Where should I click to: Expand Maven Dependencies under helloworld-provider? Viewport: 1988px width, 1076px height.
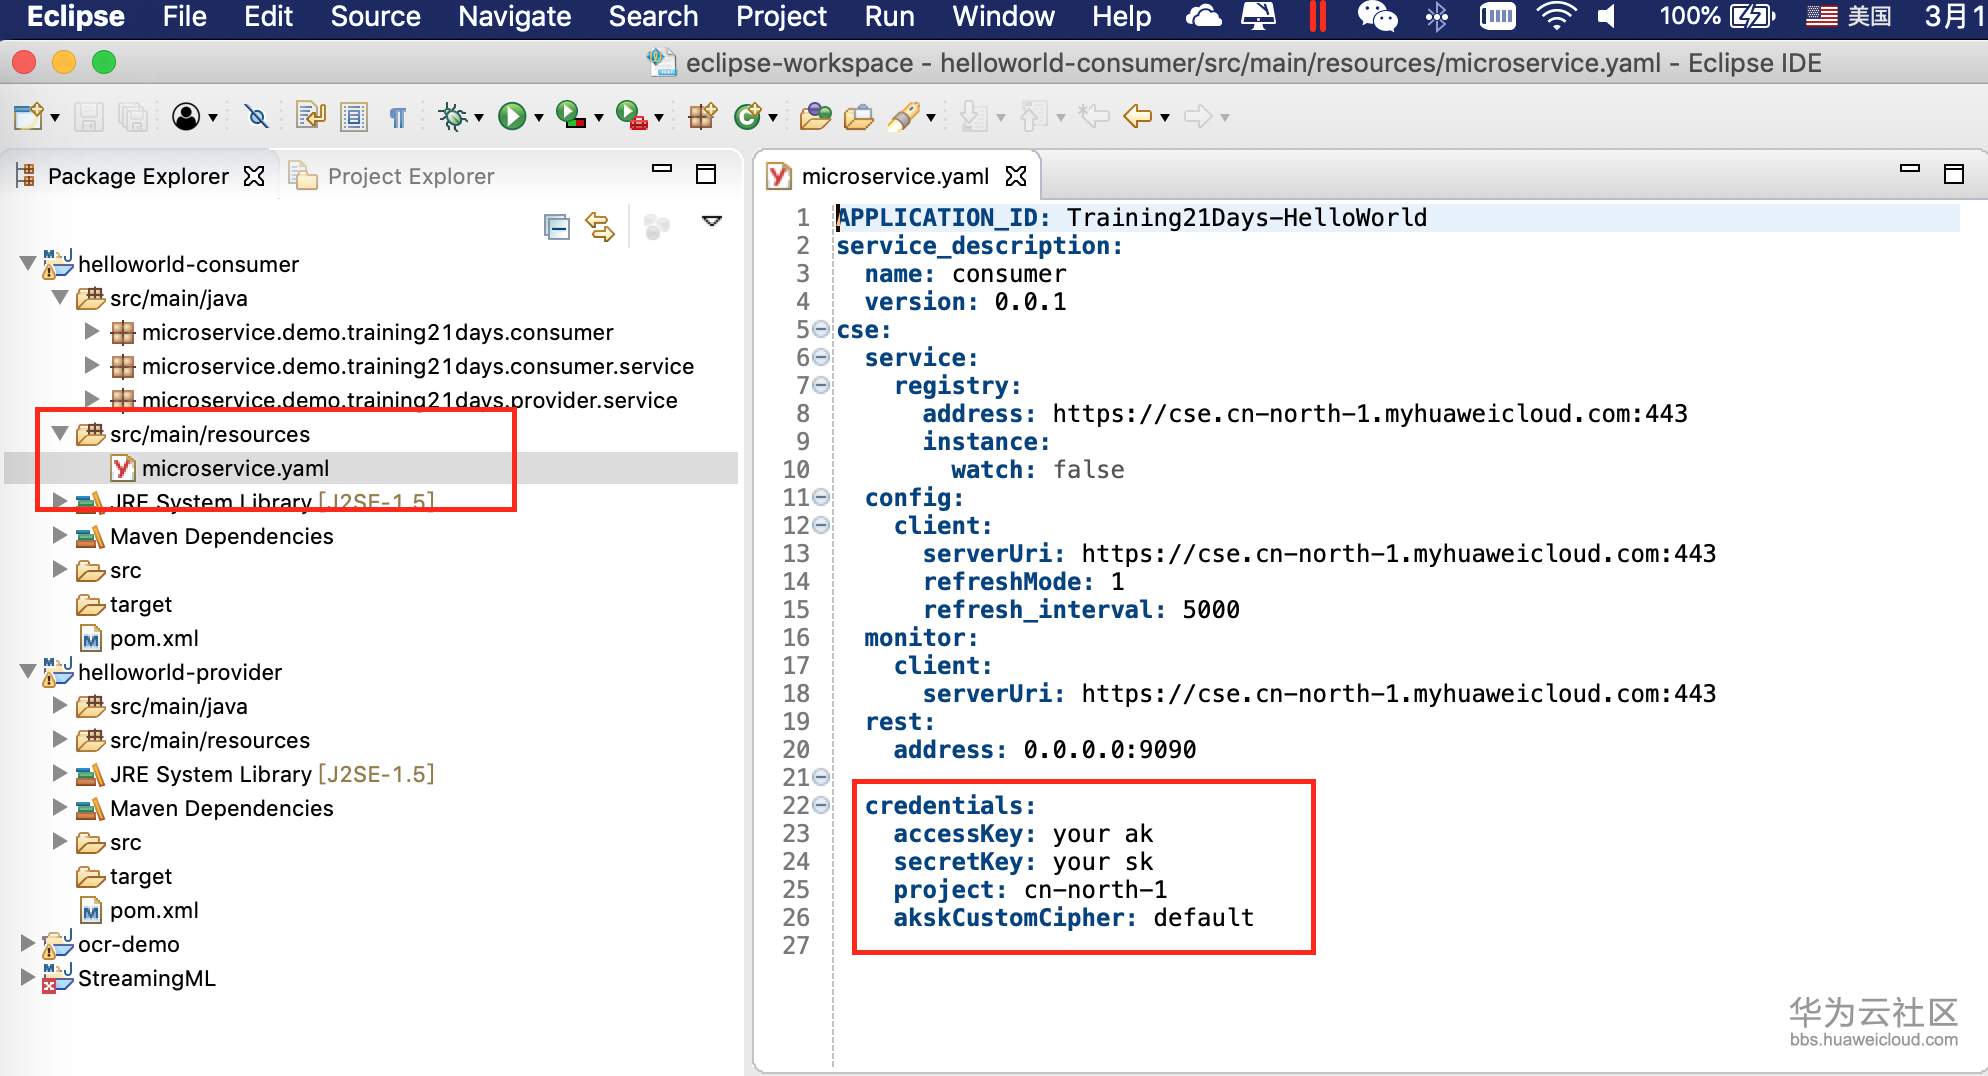pos(60,807)
